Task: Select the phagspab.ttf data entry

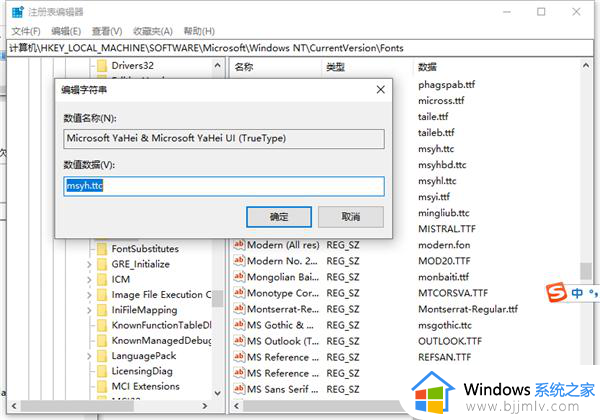Action: pyautogui.click(x=447, y=85)
